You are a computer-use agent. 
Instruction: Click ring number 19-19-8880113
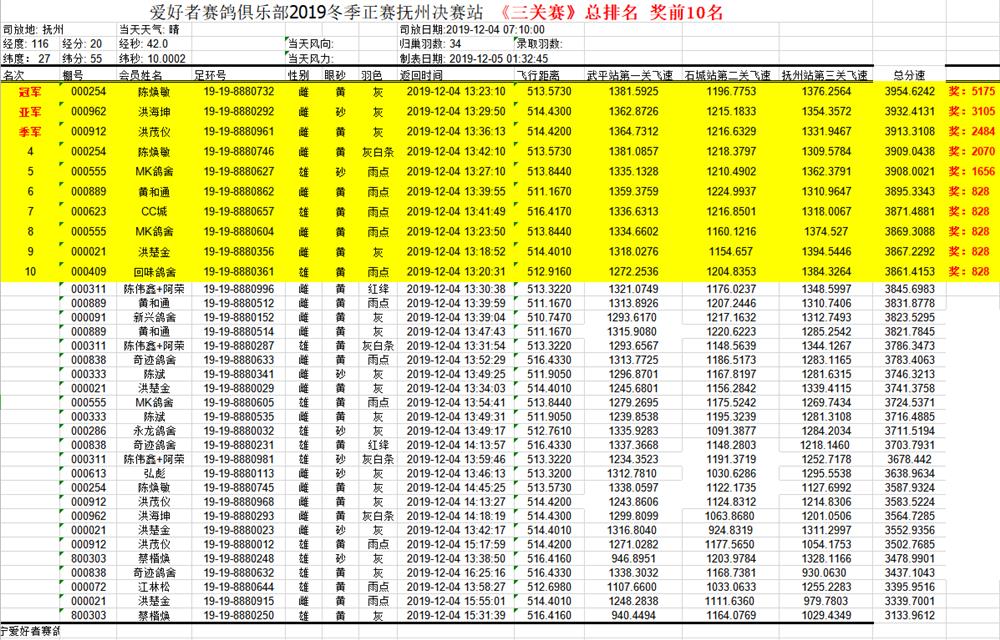[x=239, y=474]
